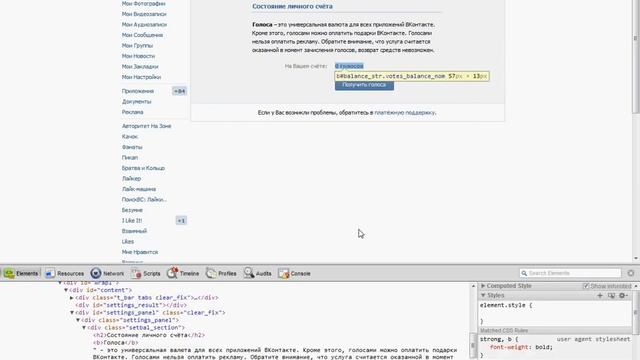640x360 pixels.
Task: Switch to the Network panel
Action: (107, 273)
